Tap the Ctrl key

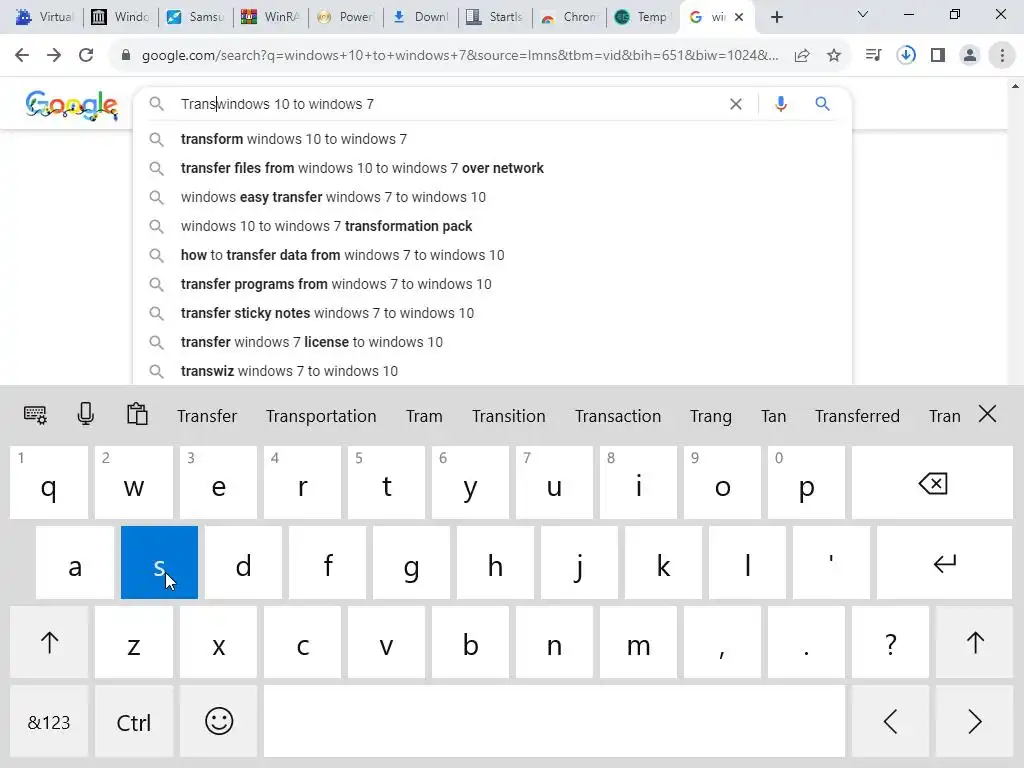[134, 722]
